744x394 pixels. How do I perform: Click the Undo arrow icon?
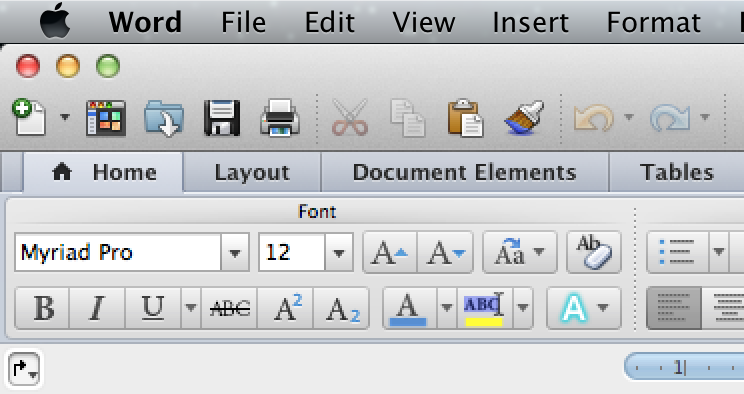click(594, 118)
